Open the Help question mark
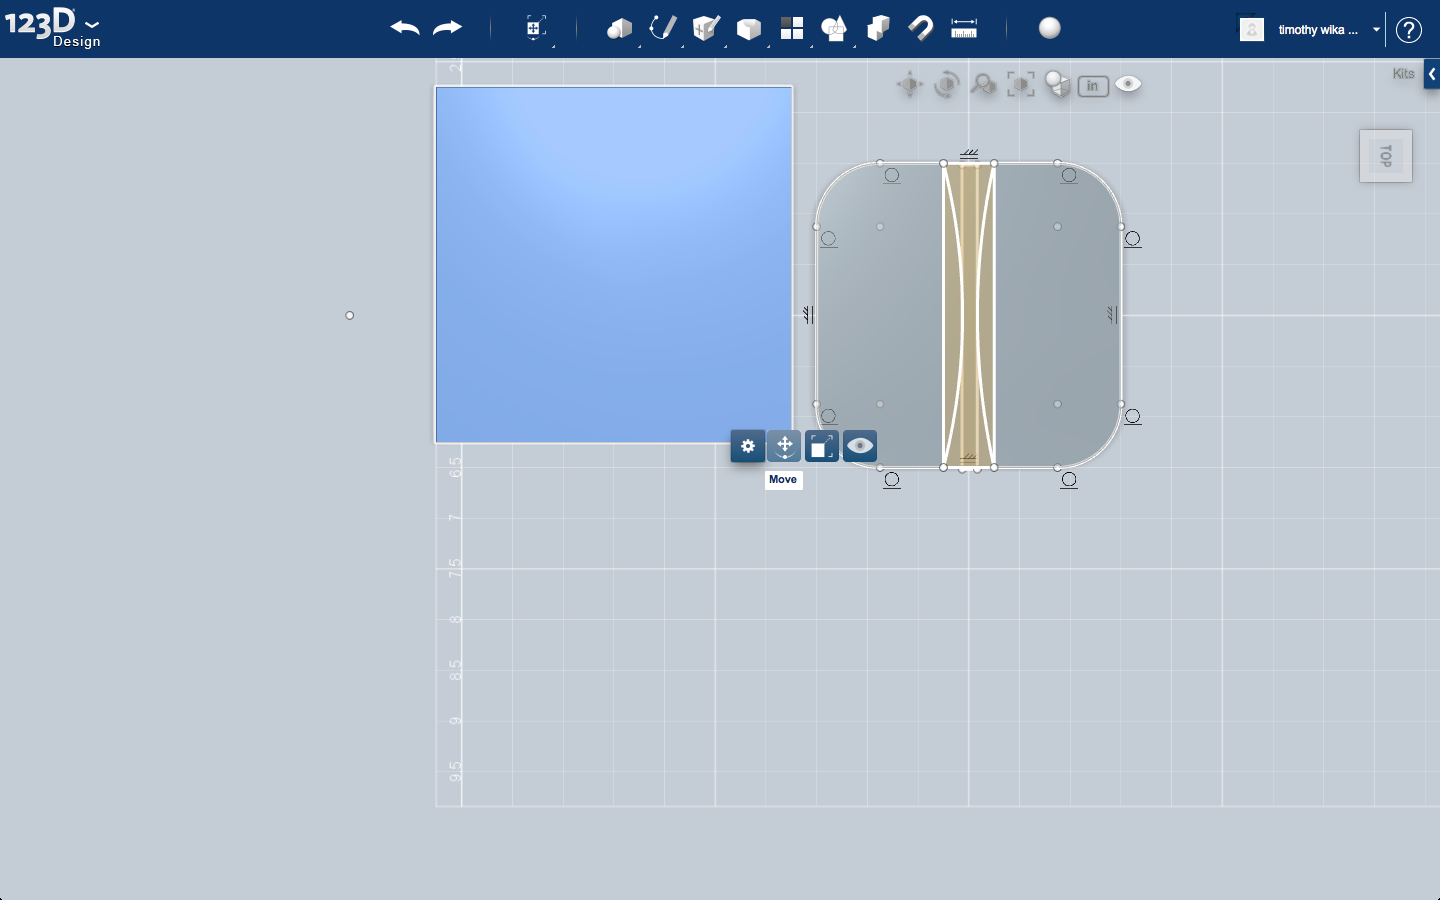Screen dimensions: 1440x900 click(1409, 30)
